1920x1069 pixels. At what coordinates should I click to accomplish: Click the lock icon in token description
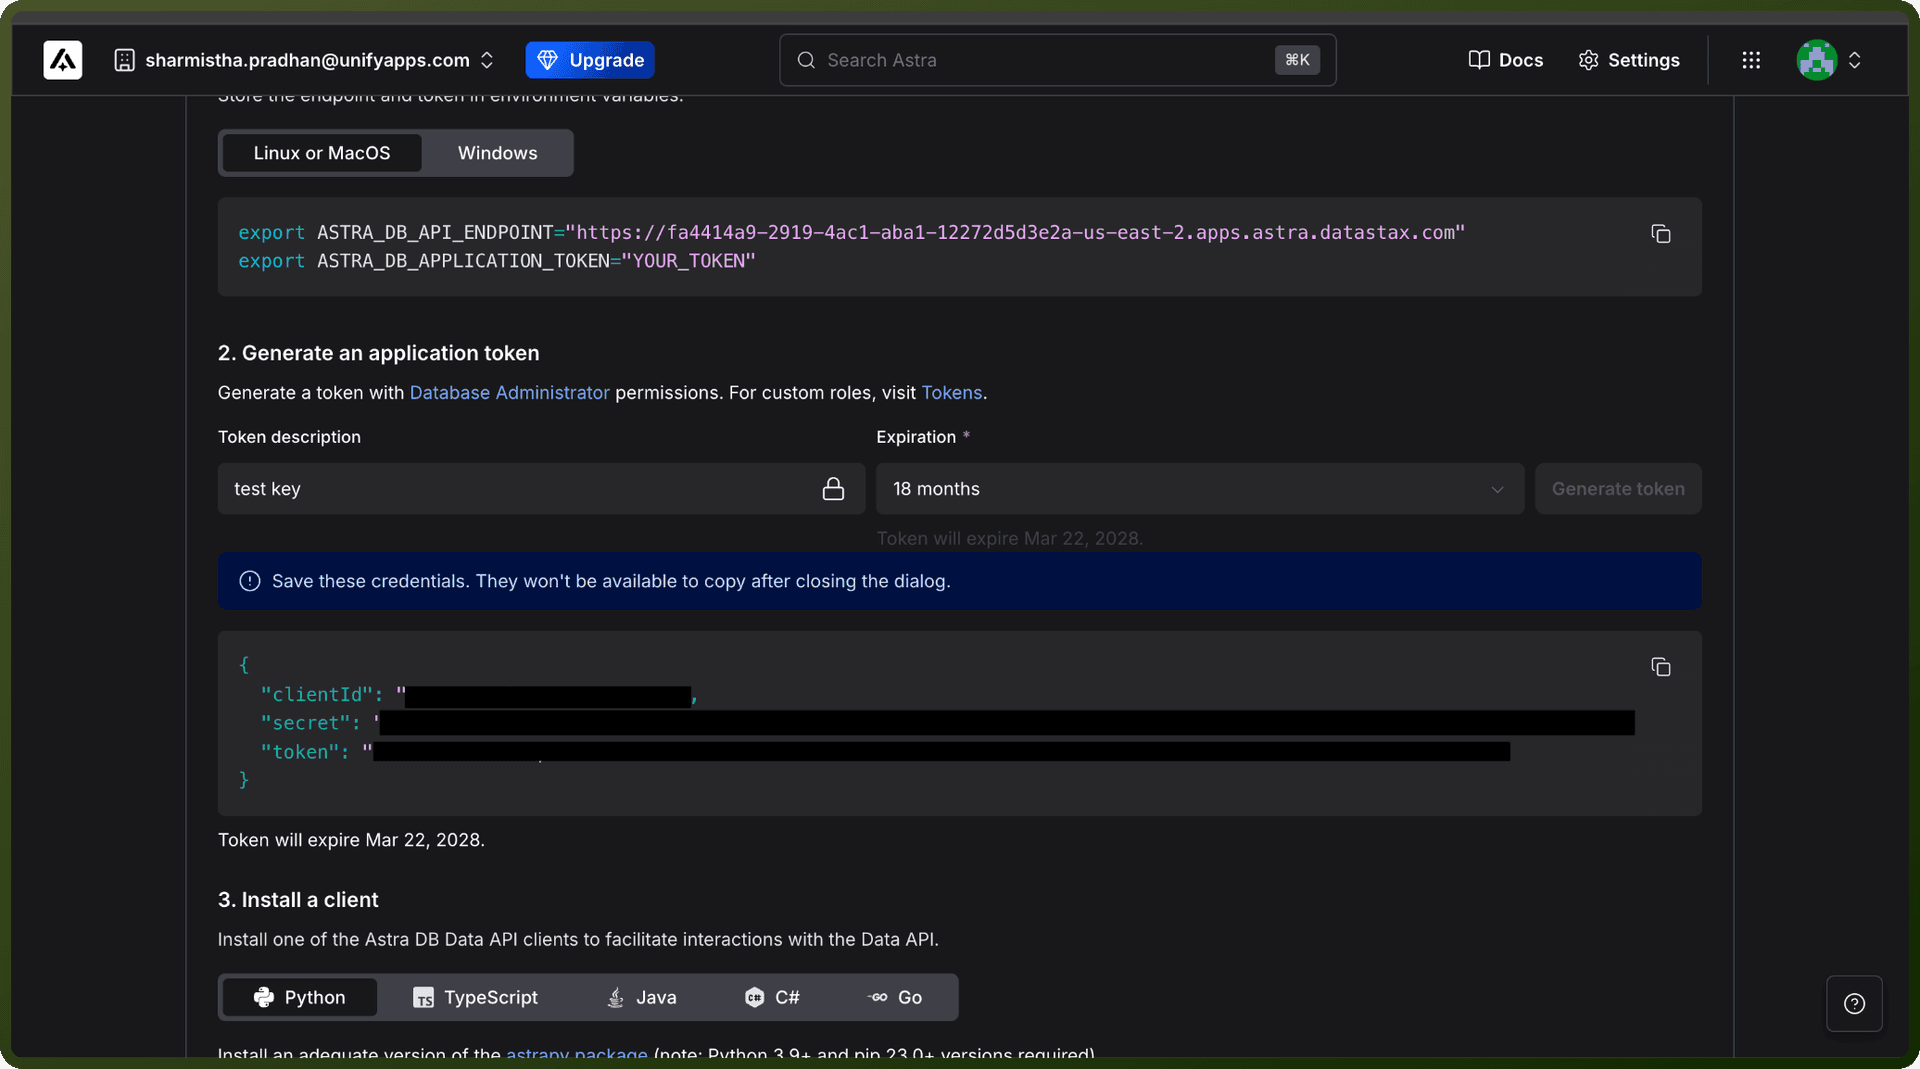point(833,489)
